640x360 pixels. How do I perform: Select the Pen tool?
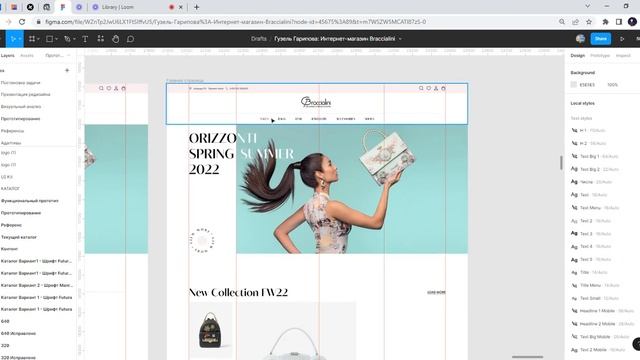[67, 39]
